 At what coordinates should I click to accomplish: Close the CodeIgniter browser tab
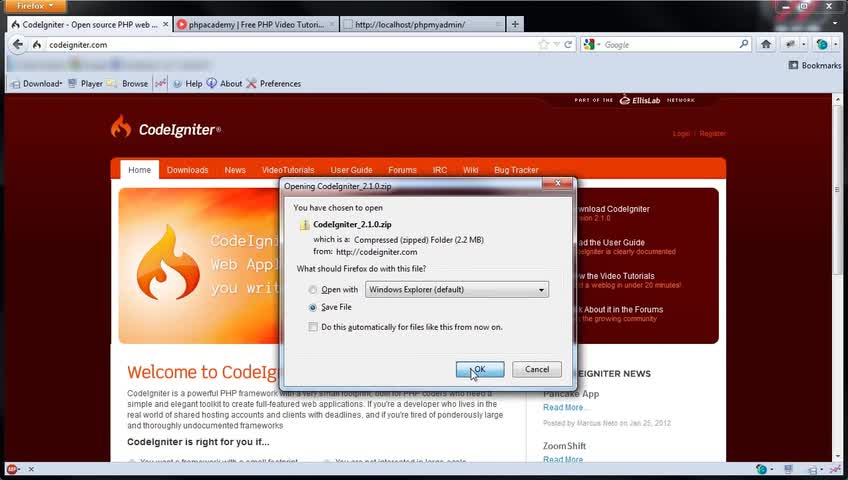tap(165, 24)
